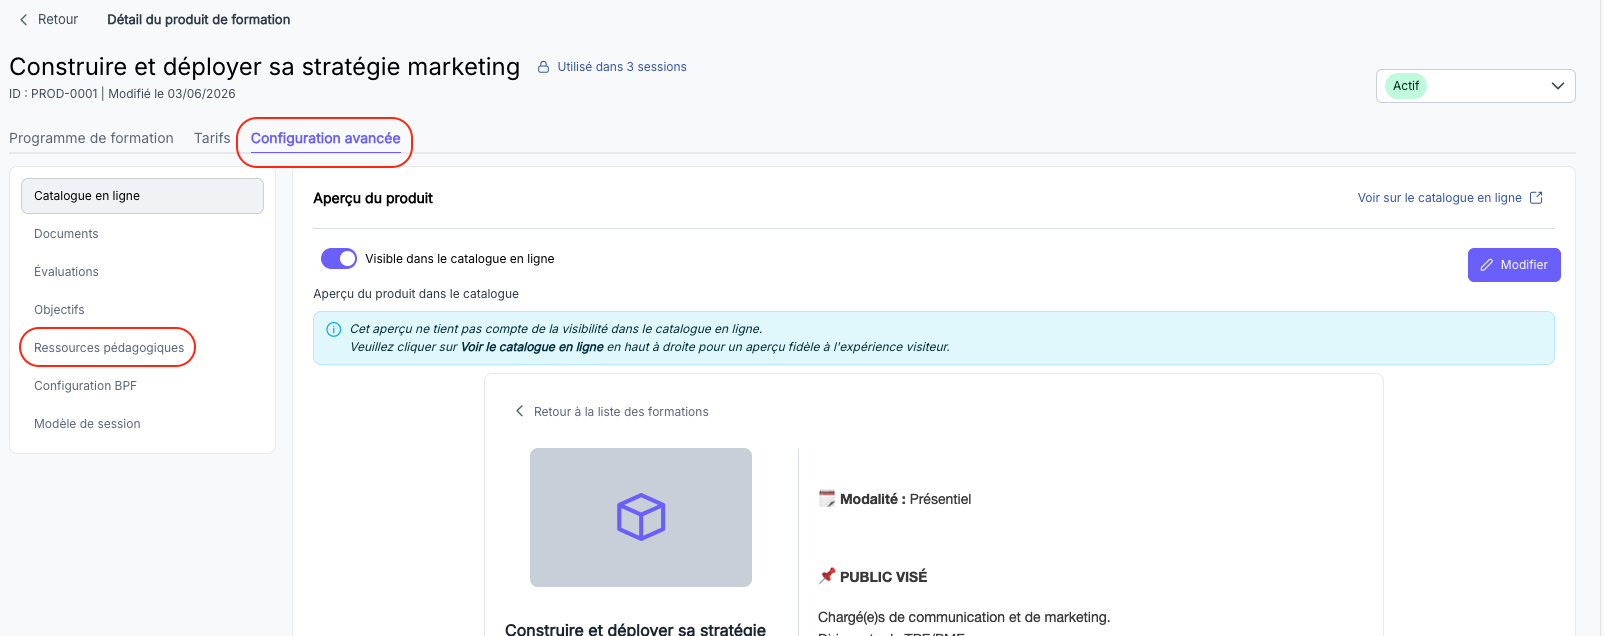Select Catalogue en ligne in sidebar
Screen dimensions: 1604x636
tap(142, 196)
